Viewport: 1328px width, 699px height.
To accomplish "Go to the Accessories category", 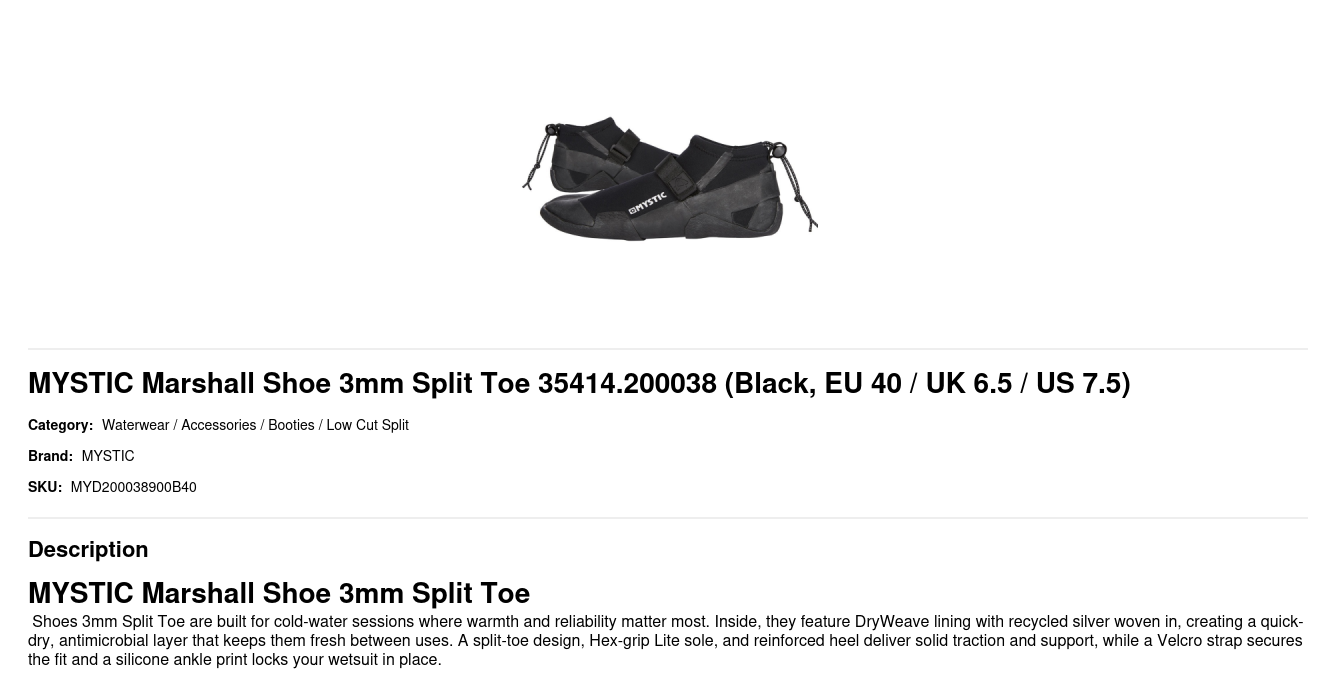I will point(218,426).
